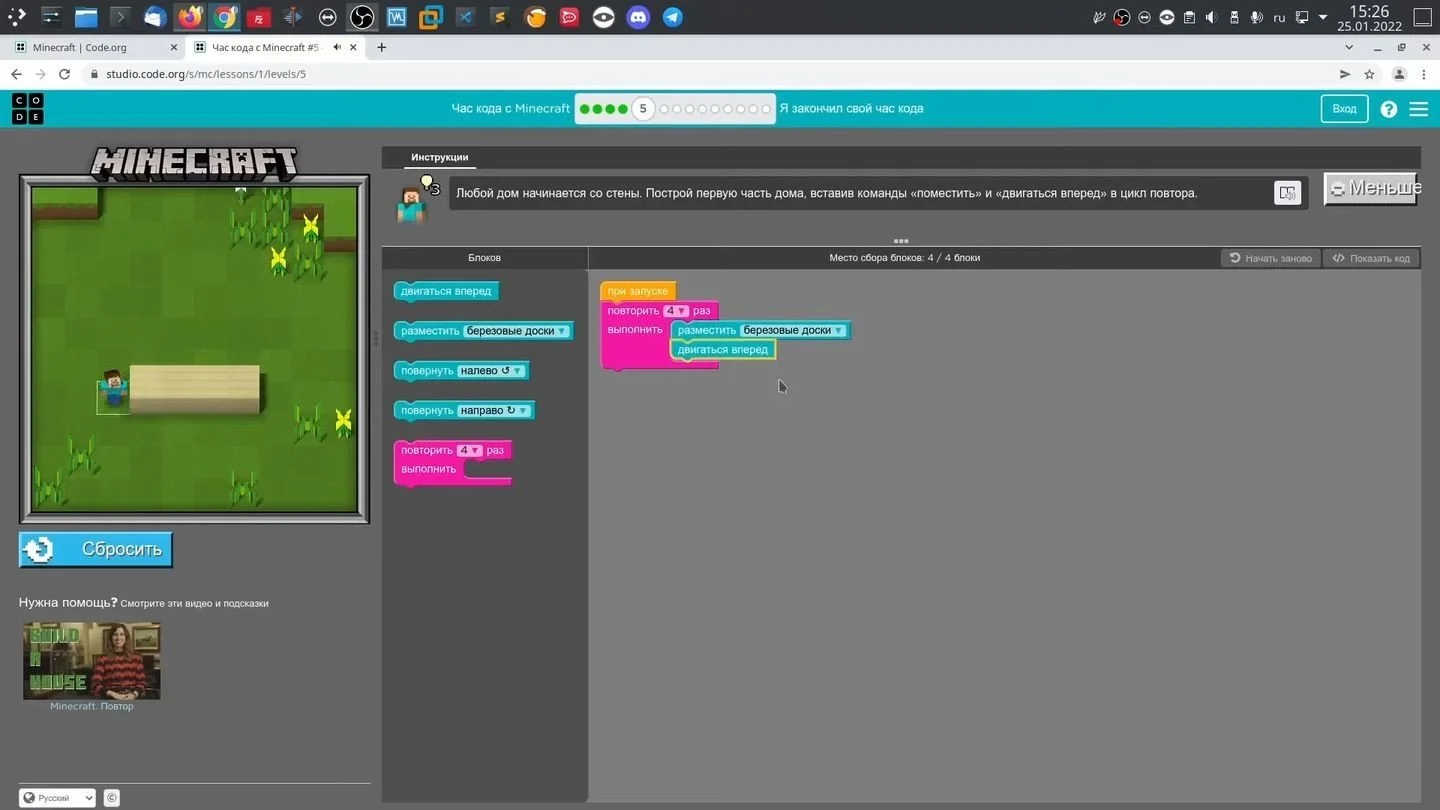Open the help question mark icon
Viewport: 1440px width, 810px height.
(x=1389, y=109)
